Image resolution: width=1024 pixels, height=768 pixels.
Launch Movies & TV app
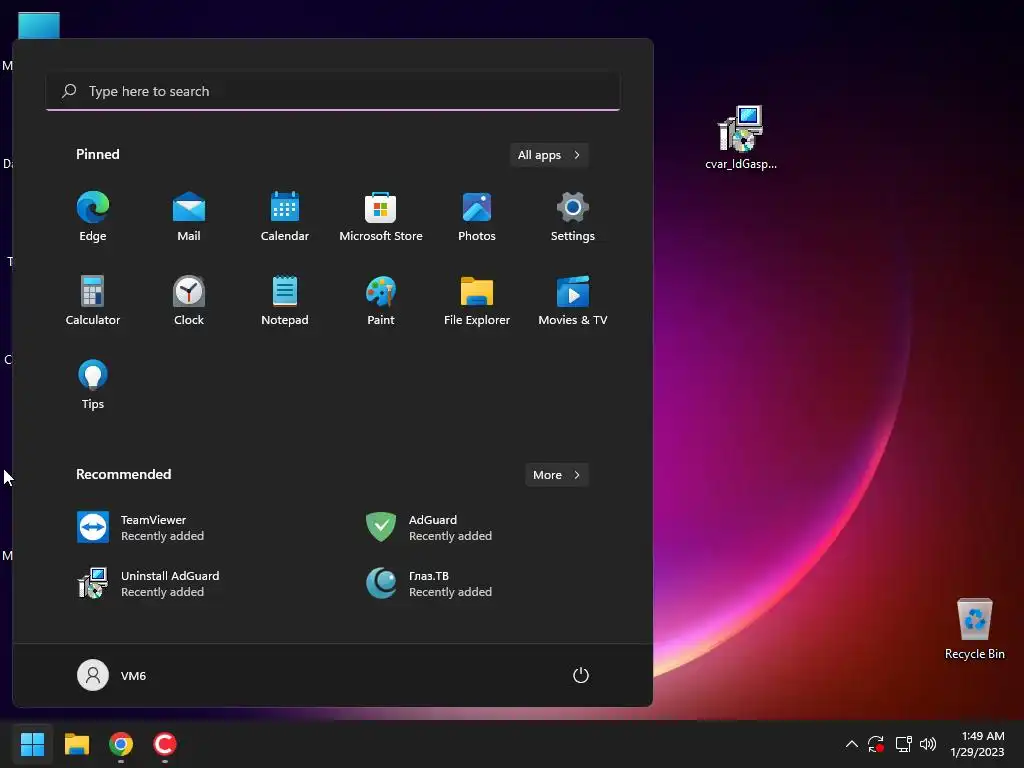coord(573,300)
